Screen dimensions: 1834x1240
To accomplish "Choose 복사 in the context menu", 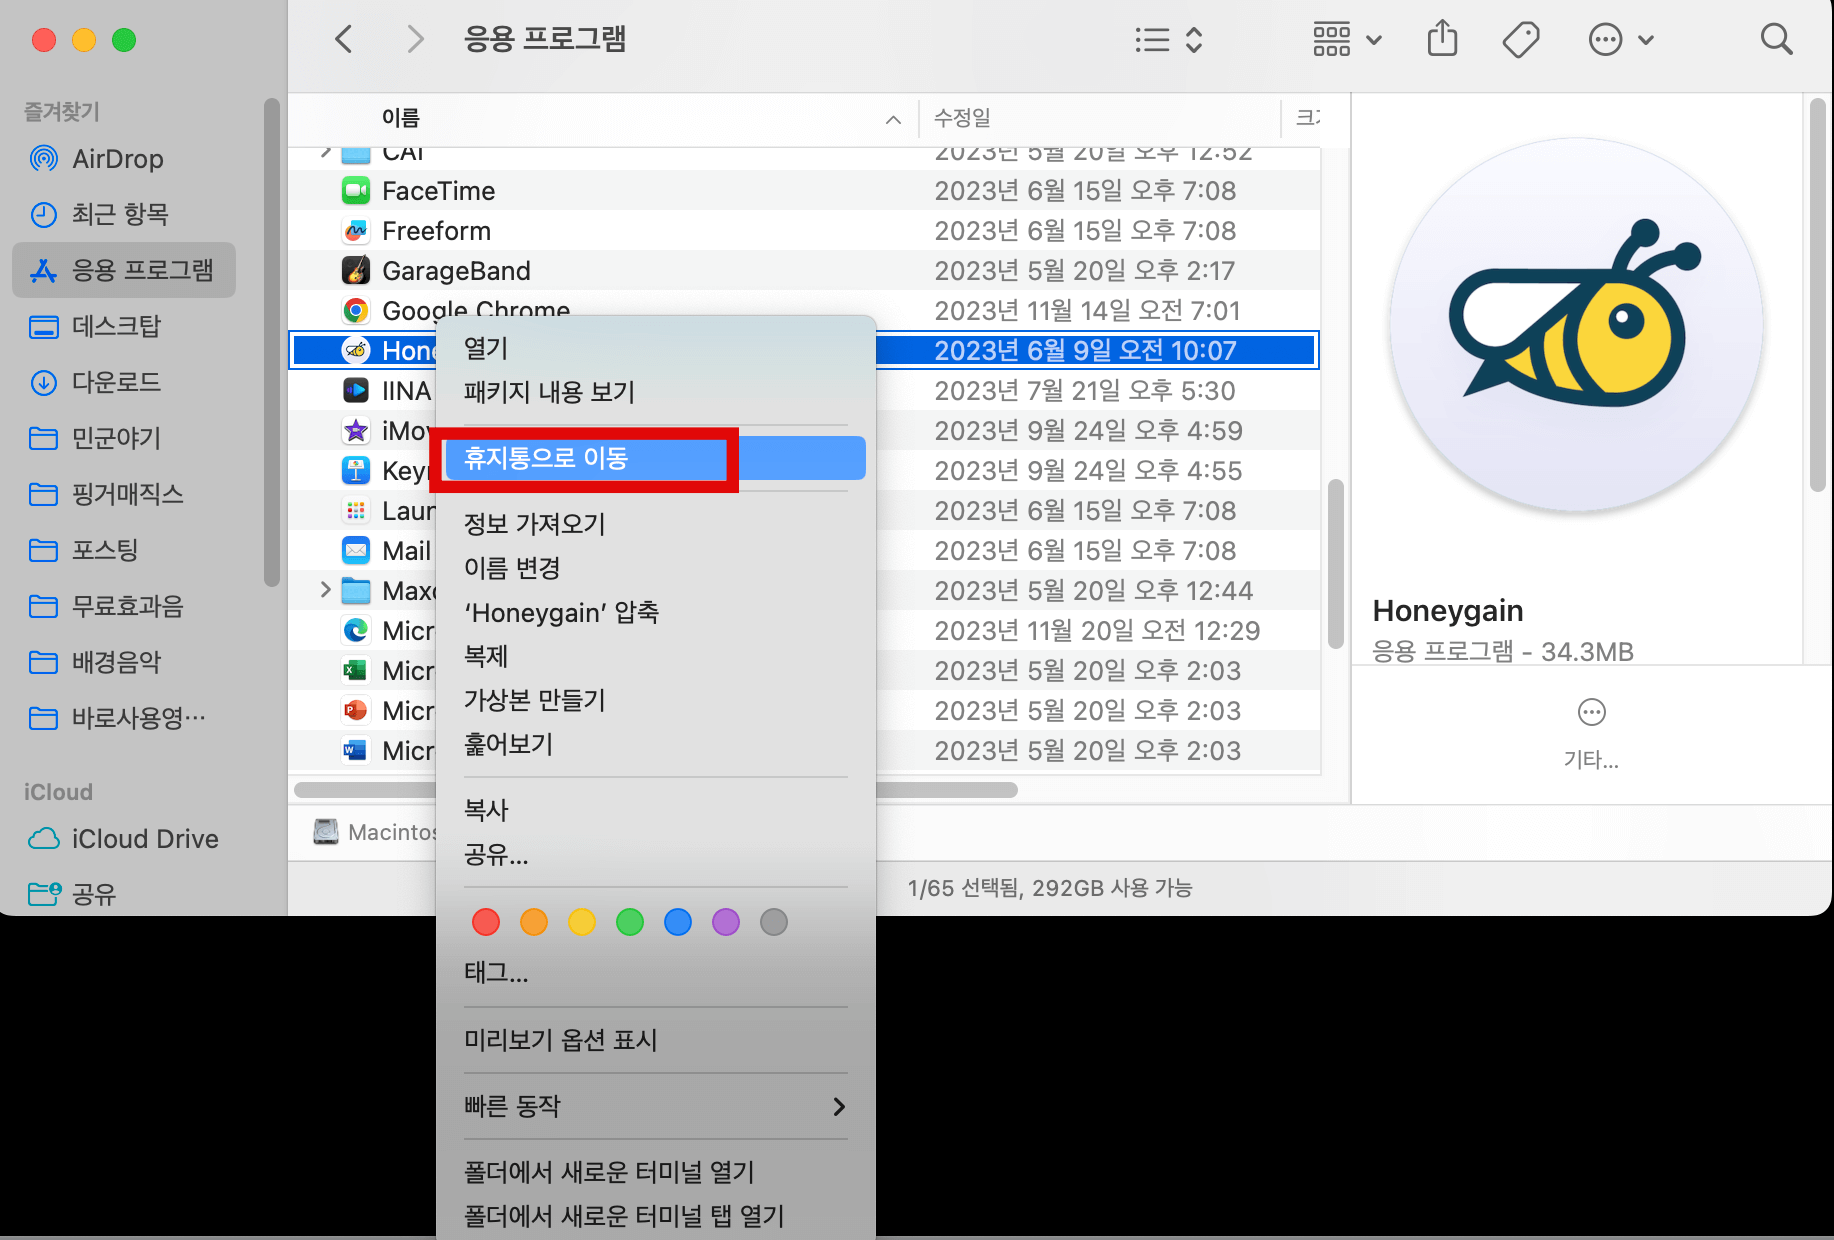I will coord(656,810).
